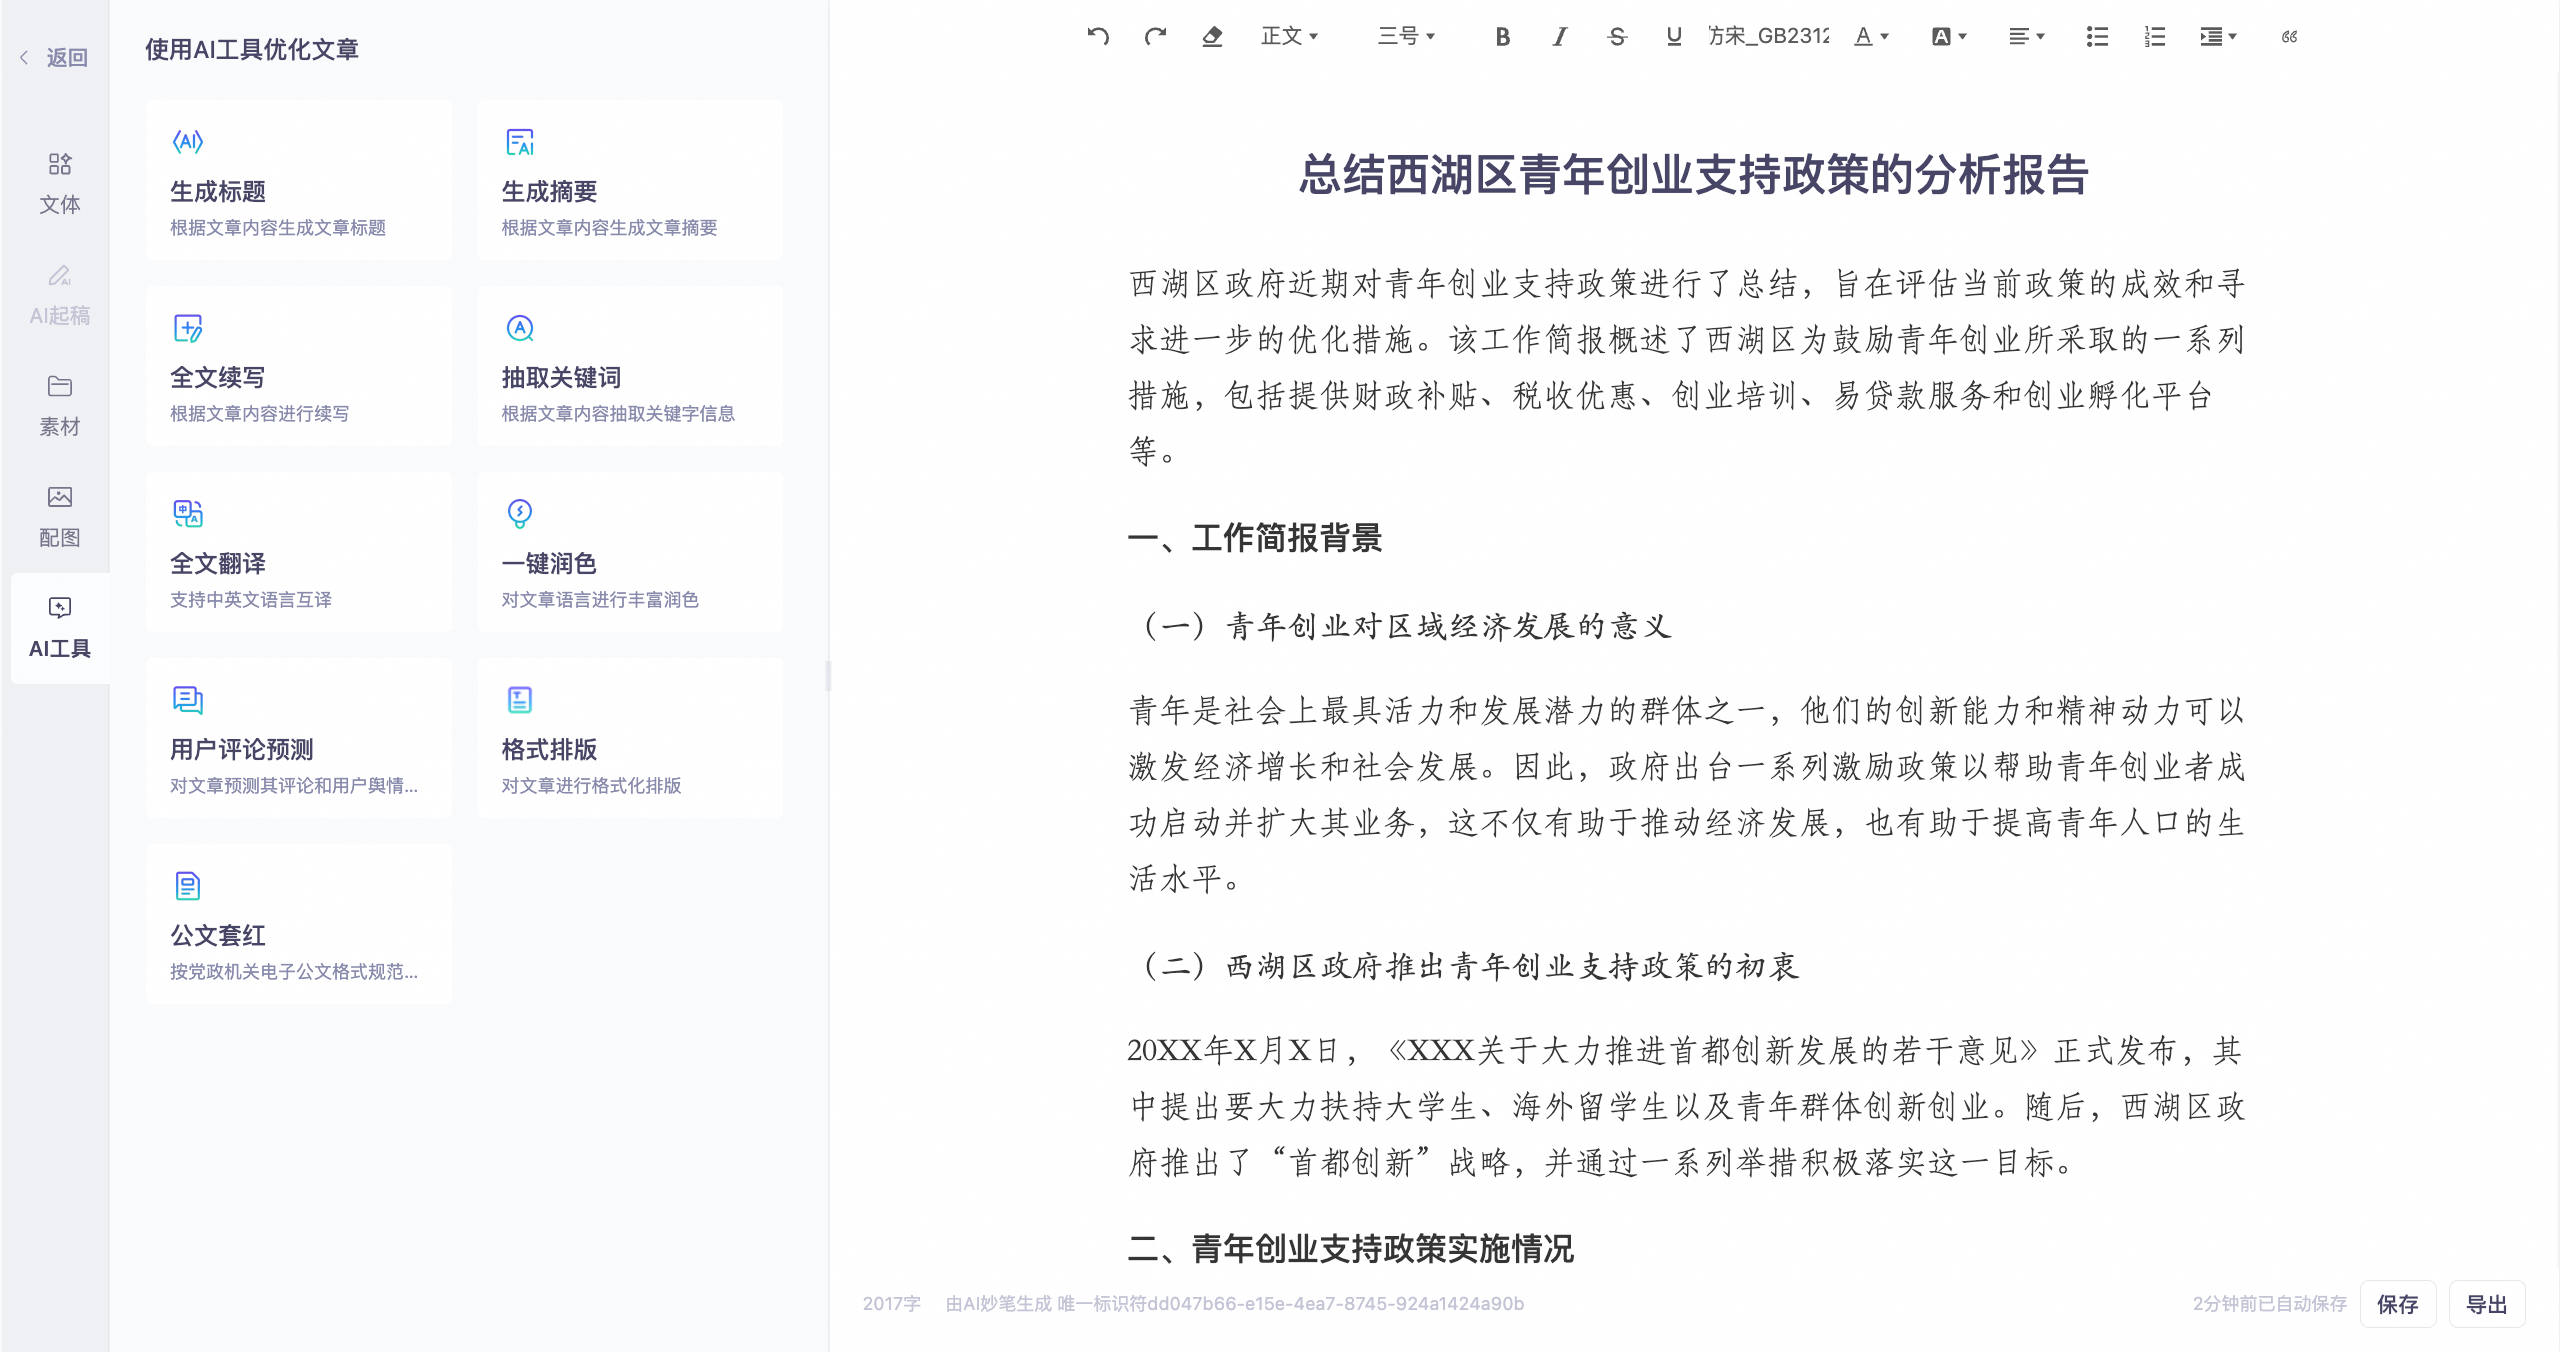Expand the text alignment dropdown
The image size is (2560, 1352).
[2026, 37]
